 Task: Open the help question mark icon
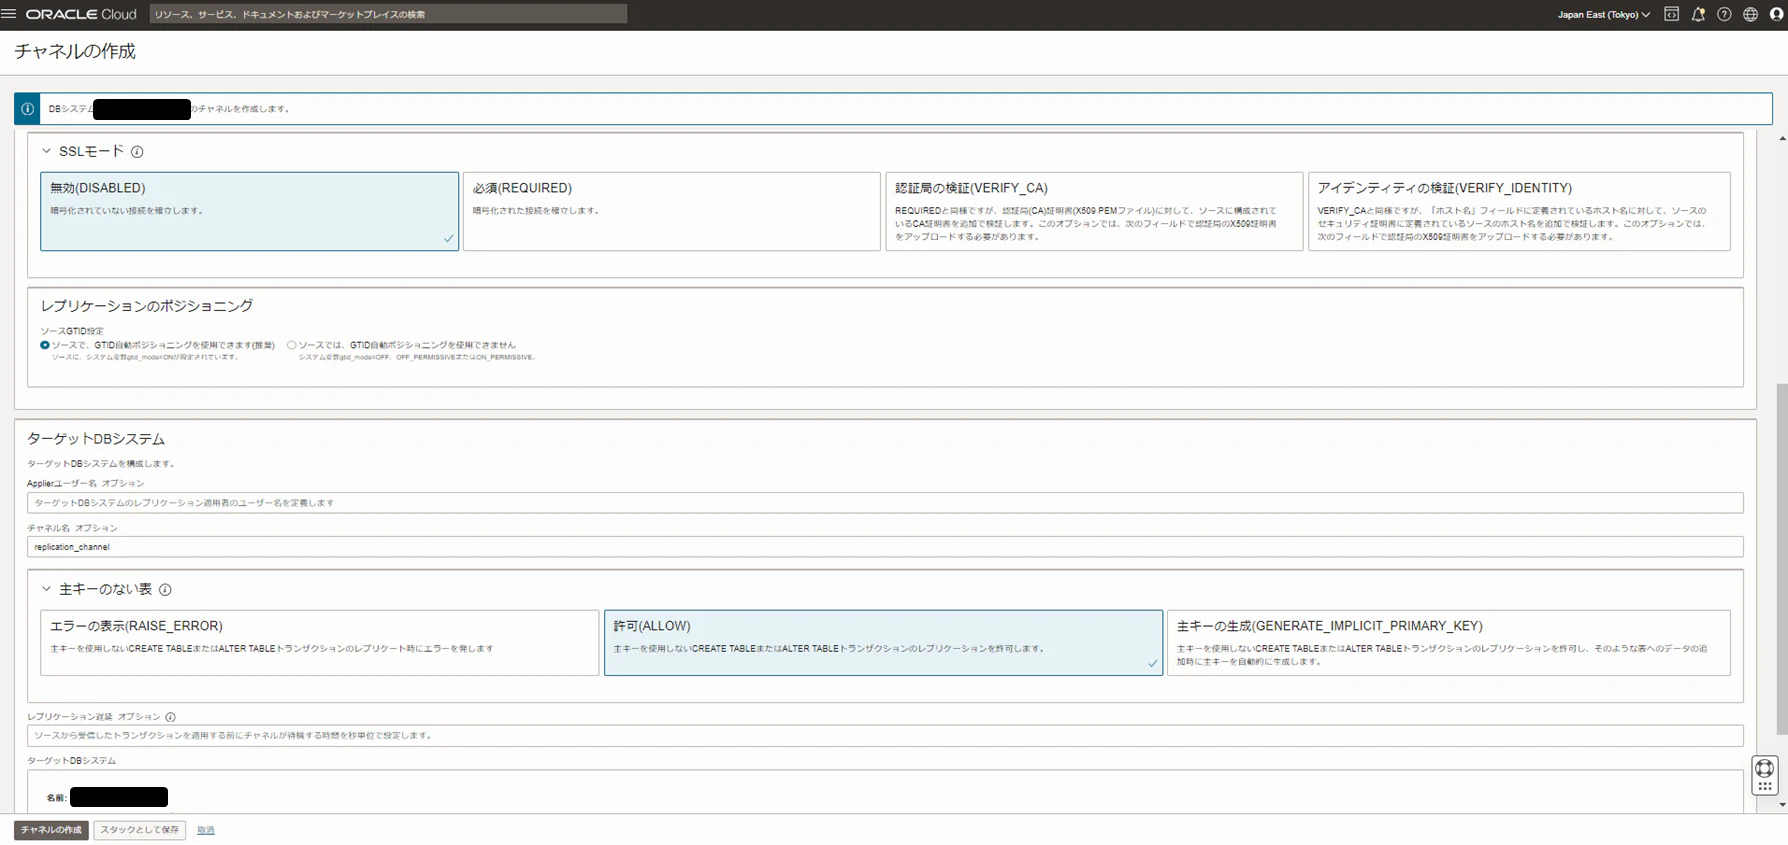tap(1724, 14)
